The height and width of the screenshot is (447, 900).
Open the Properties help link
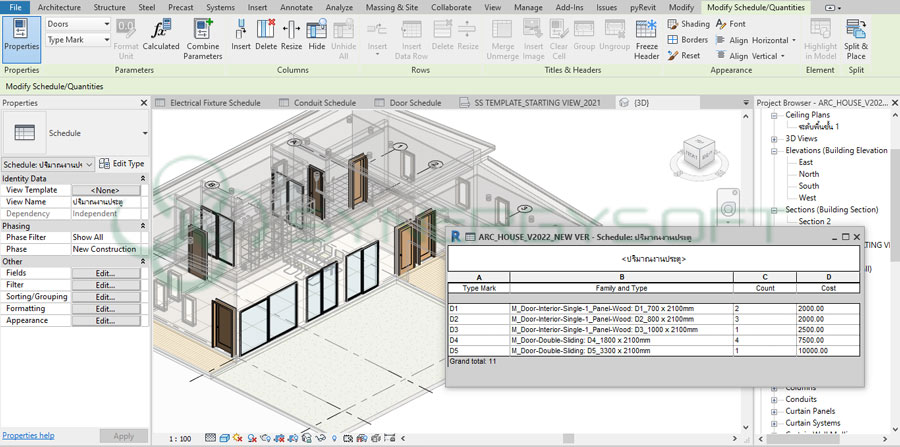click(x=28, y=436)
